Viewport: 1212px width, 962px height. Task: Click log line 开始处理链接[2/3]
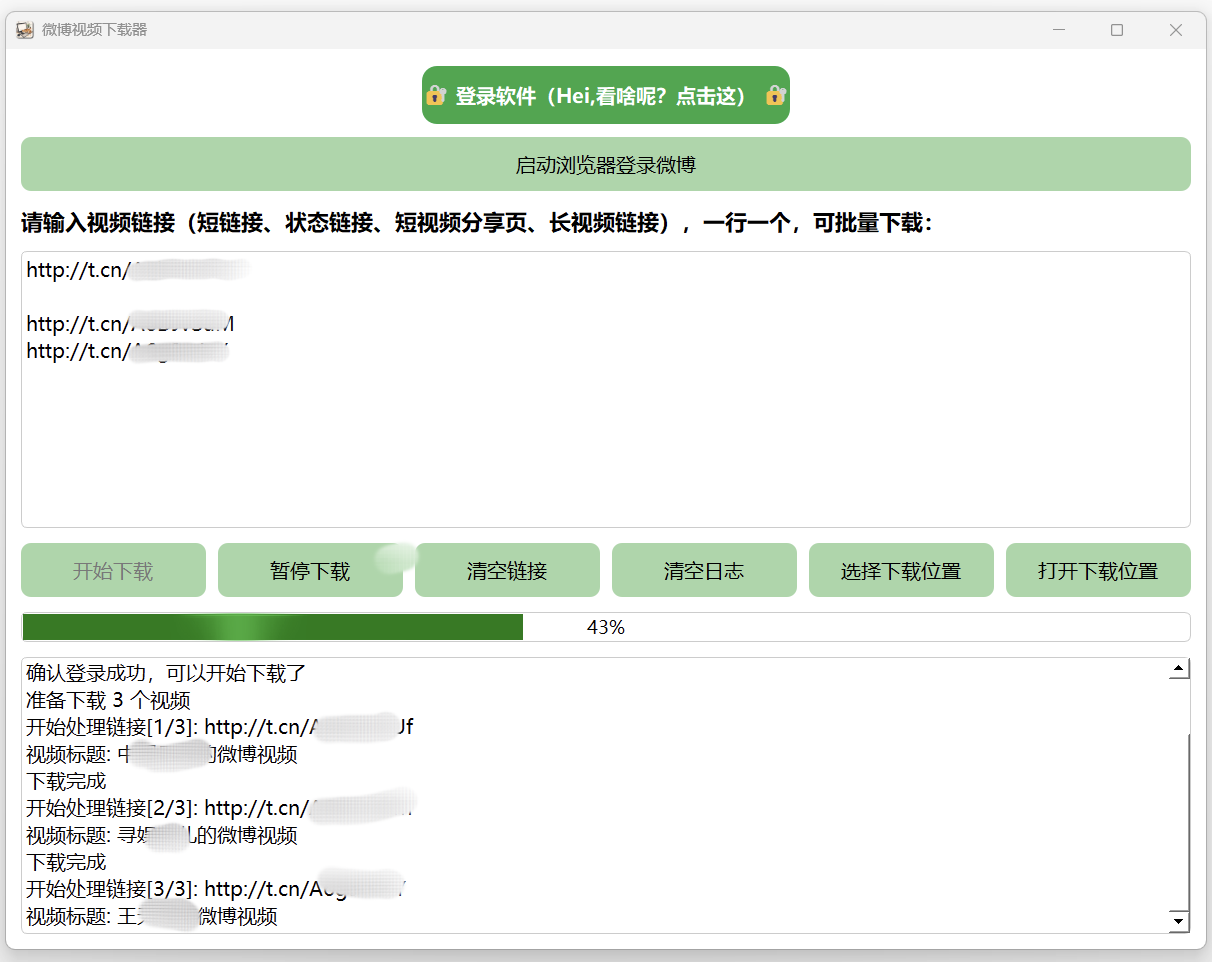pyautogui.click(x=220, y=808)
